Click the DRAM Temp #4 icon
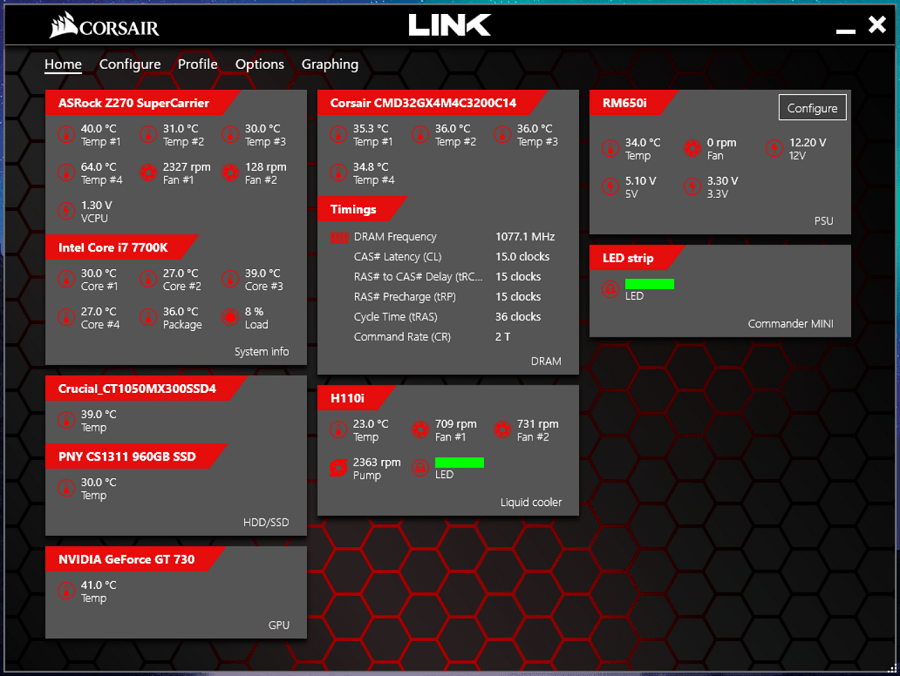900x676 pixels. [339, 173]
